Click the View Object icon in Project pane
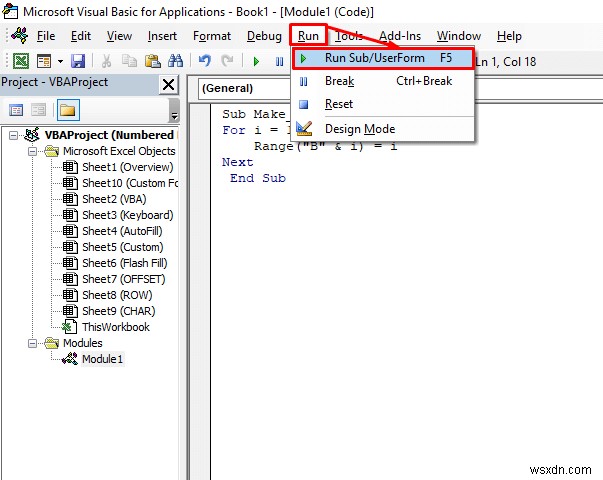Viewport: 603px width, 480px height. (38, 110)
